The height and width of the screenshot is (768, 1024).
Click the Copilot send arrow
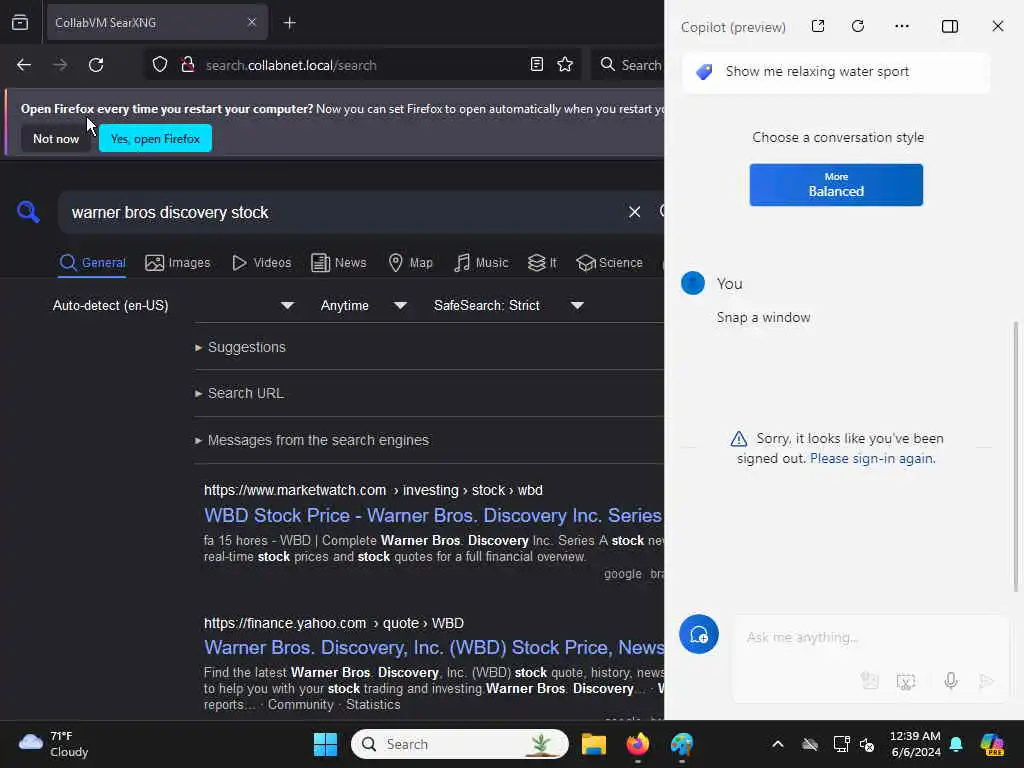click(986, 681)
